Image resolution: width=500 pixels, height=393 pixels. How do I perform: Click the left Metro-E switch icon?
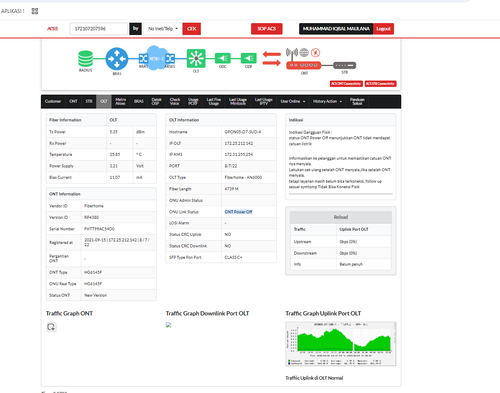(x=143, y=59)
